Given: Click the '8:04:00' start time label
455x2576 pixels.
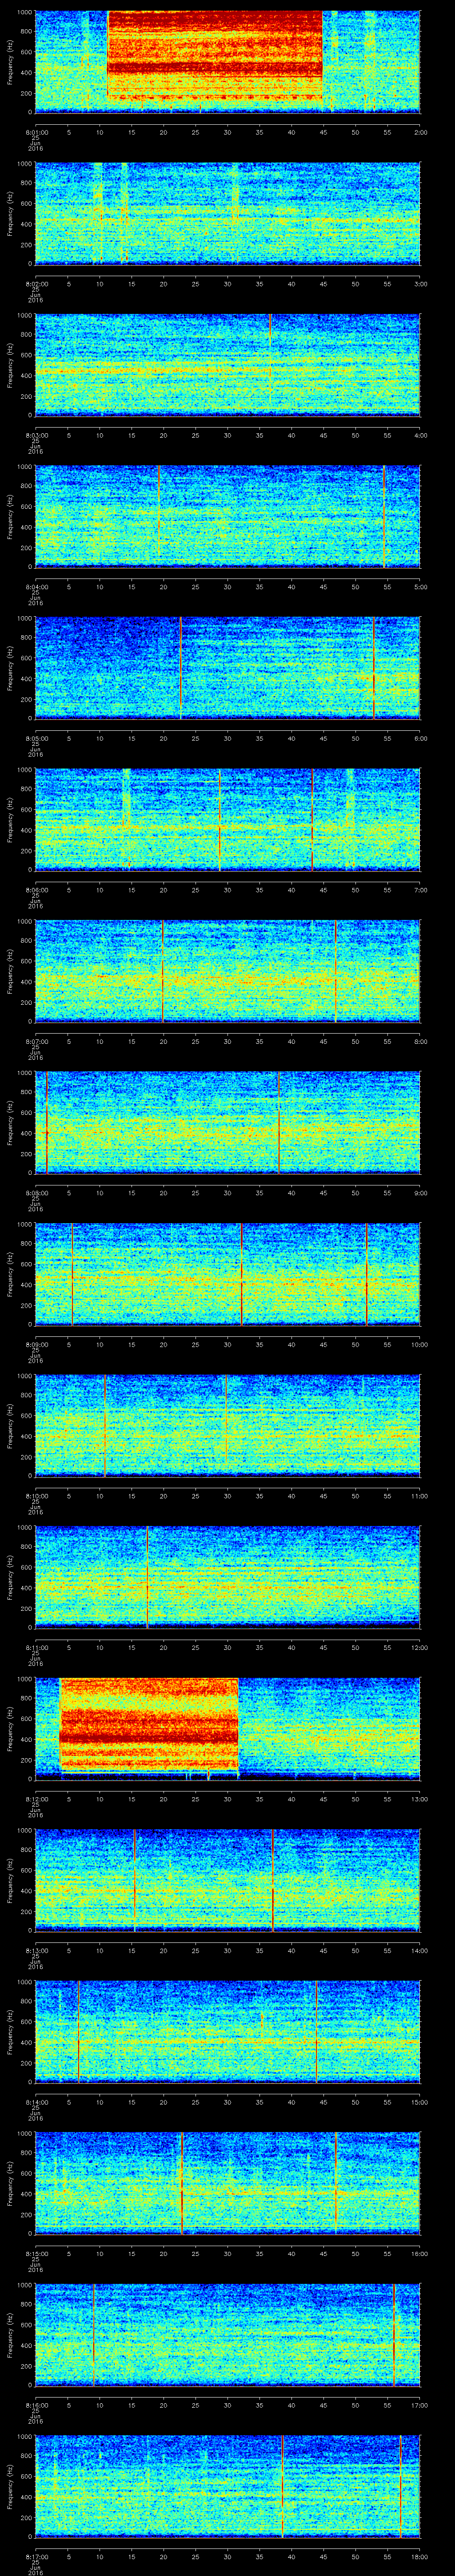Looking at the screenshot, I should (x=36, y=587).
